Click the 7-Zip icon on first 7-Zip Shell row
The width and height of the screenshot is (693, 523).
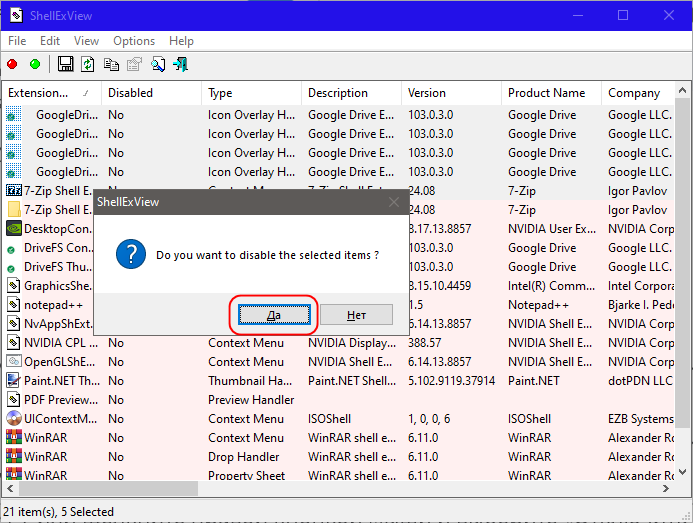pos(14,191)
